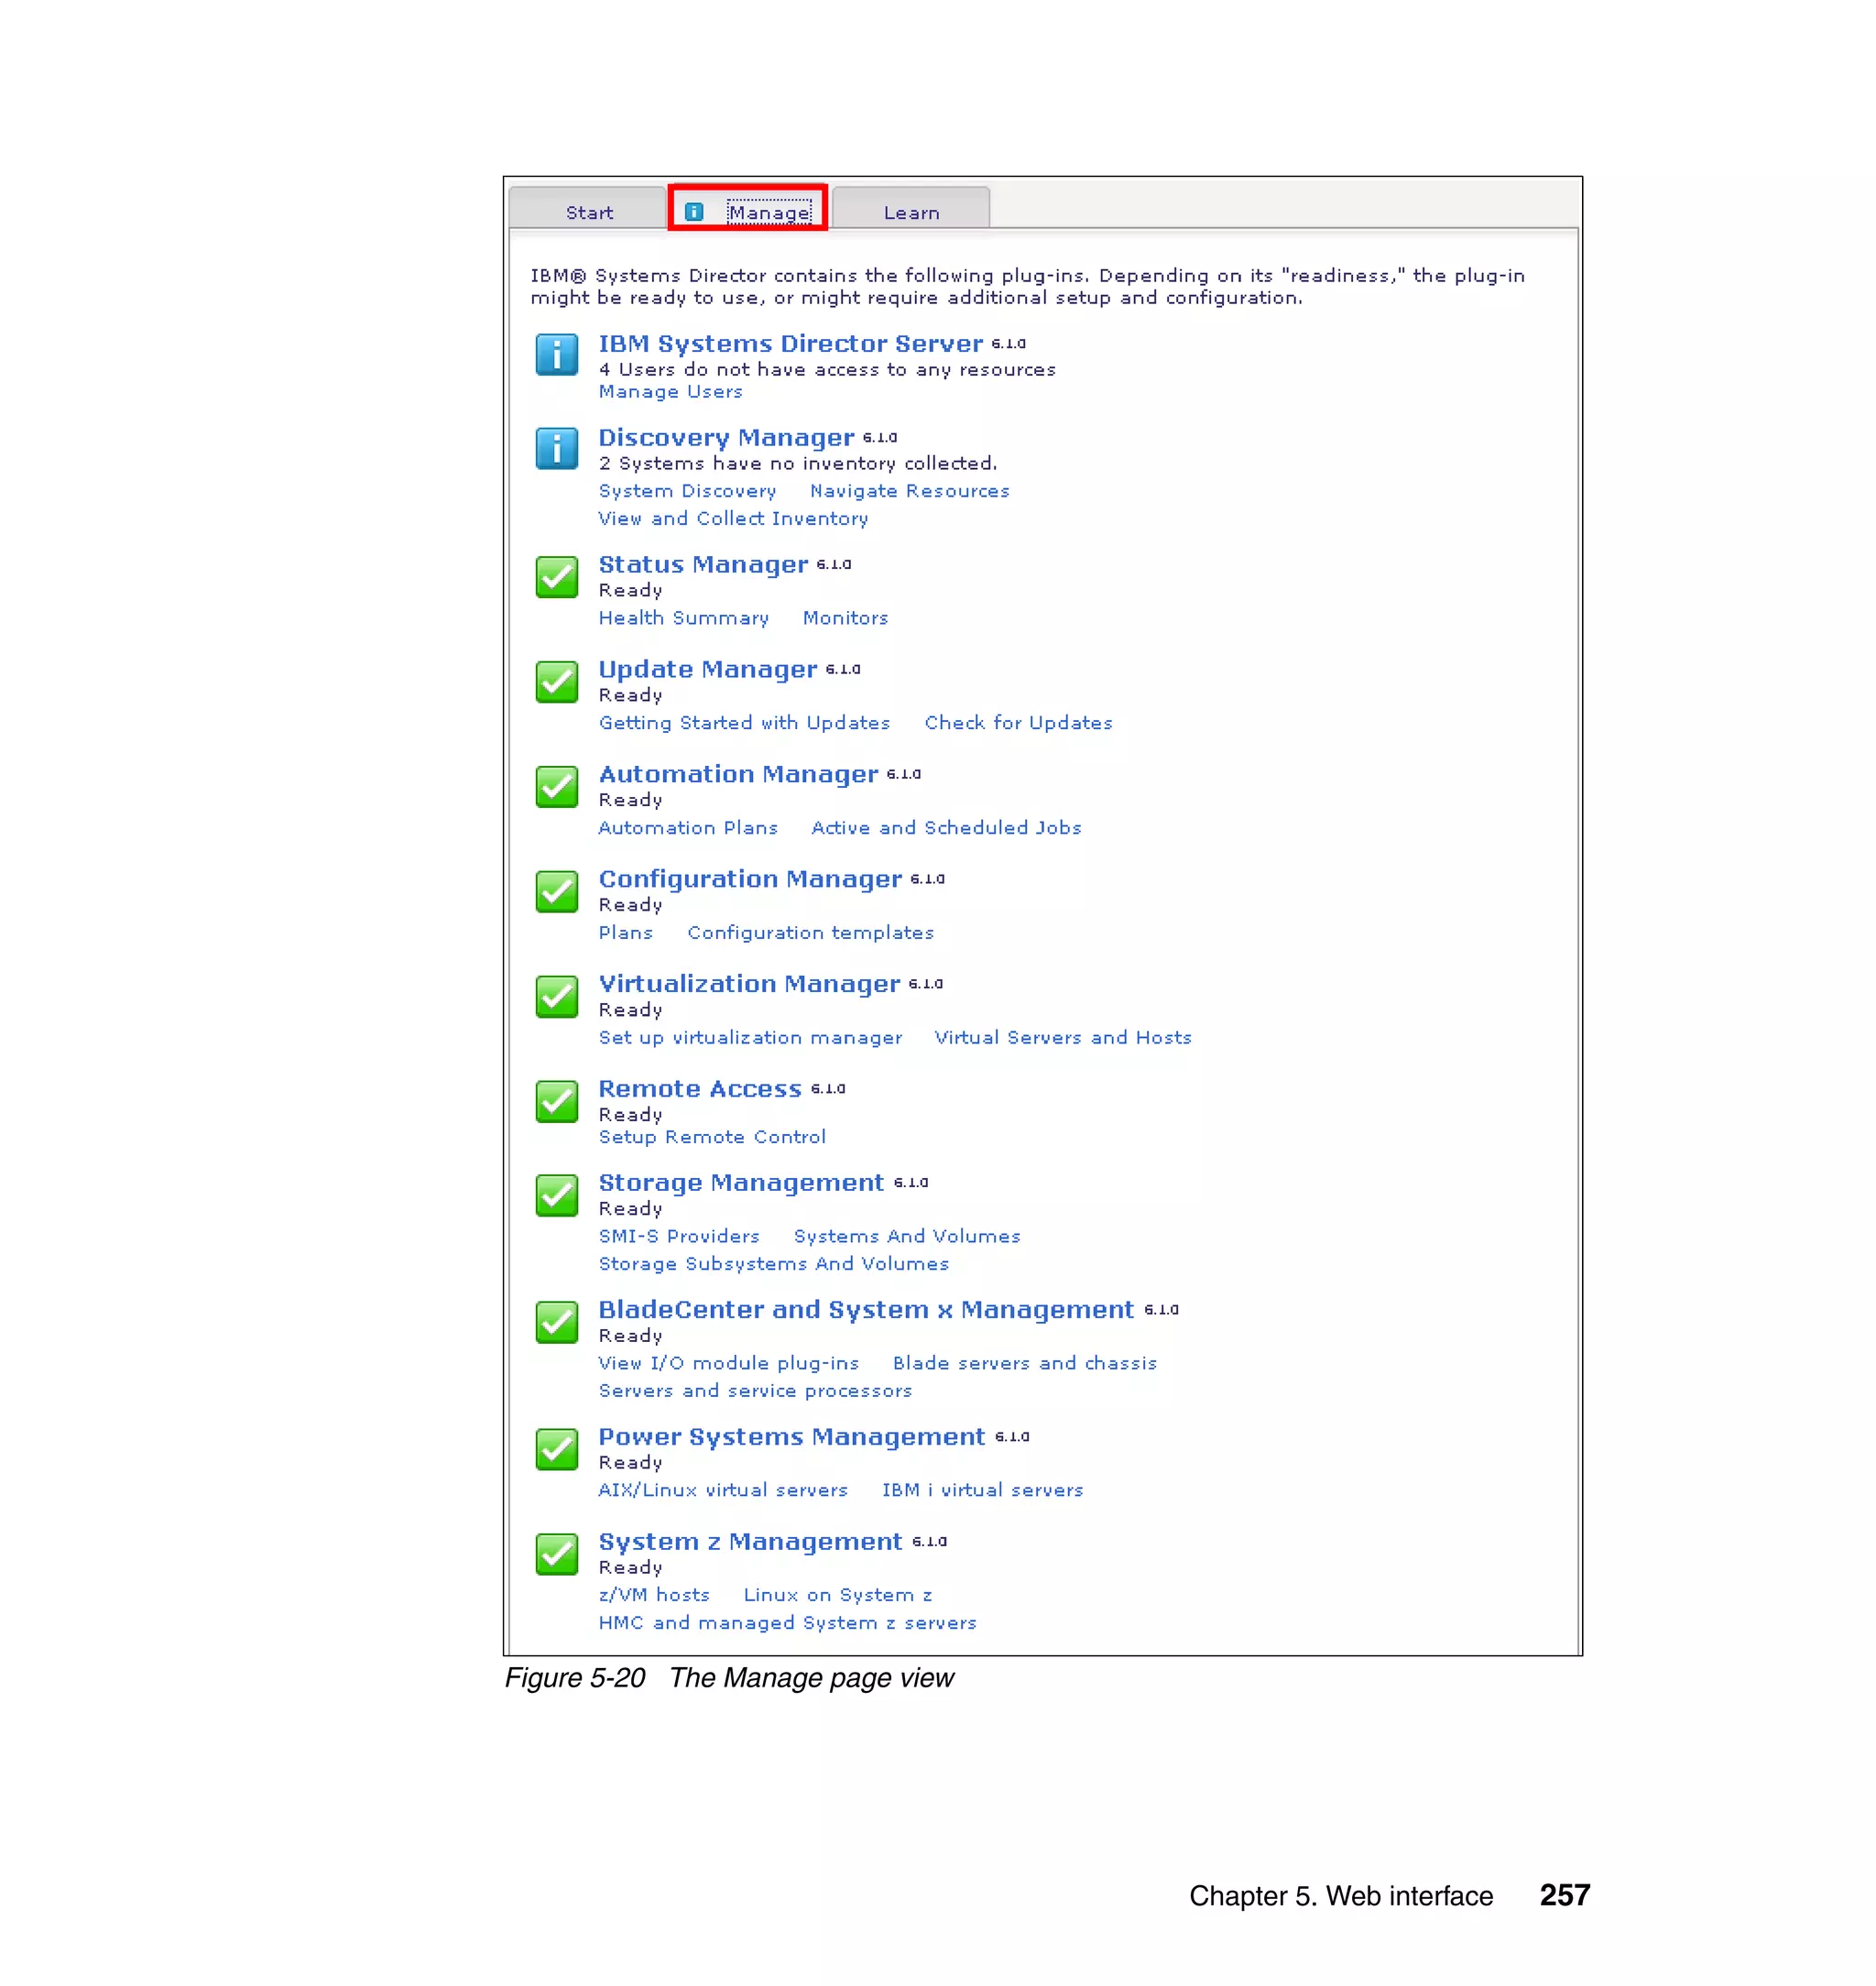Open Blade servers and chassis
The height and width of the screenshot is (1986, 1876).
point(1024,1364)
